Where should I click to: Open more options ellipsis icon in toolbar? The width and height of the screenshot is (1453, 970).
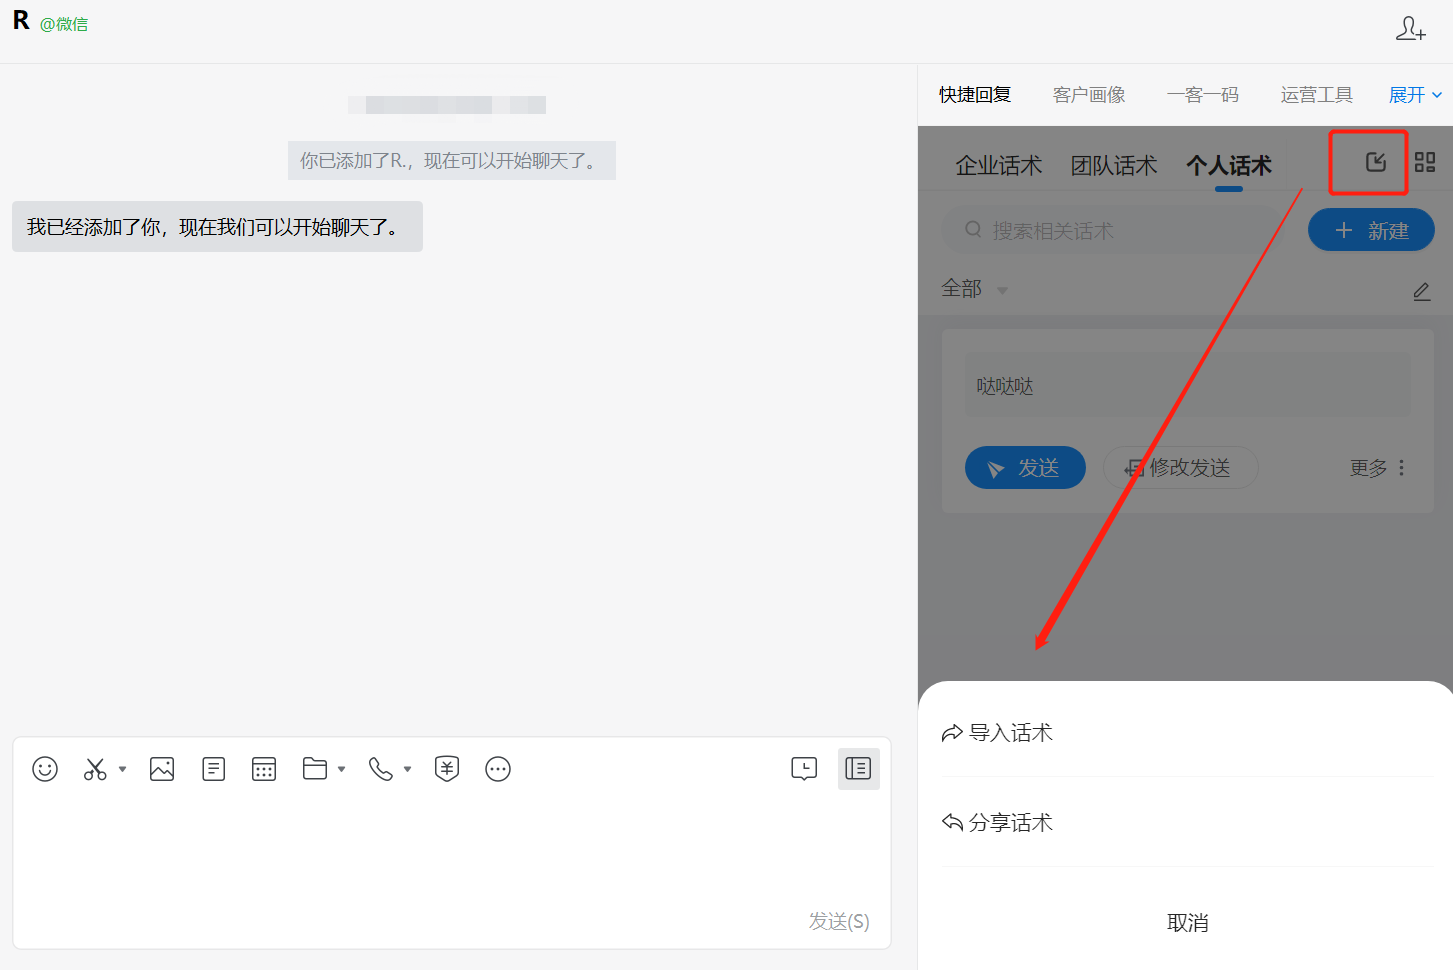click(498, 769)
